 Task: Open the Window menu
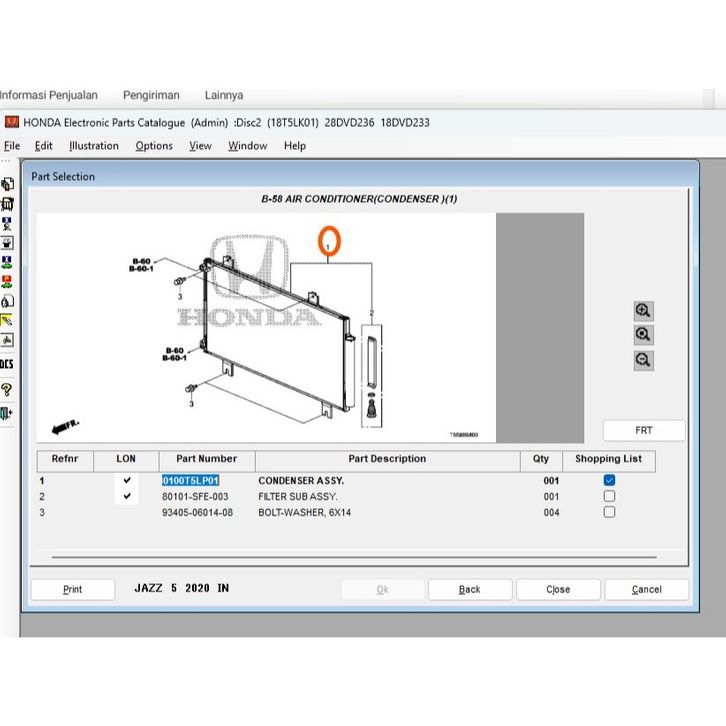[x=247, y=146]
